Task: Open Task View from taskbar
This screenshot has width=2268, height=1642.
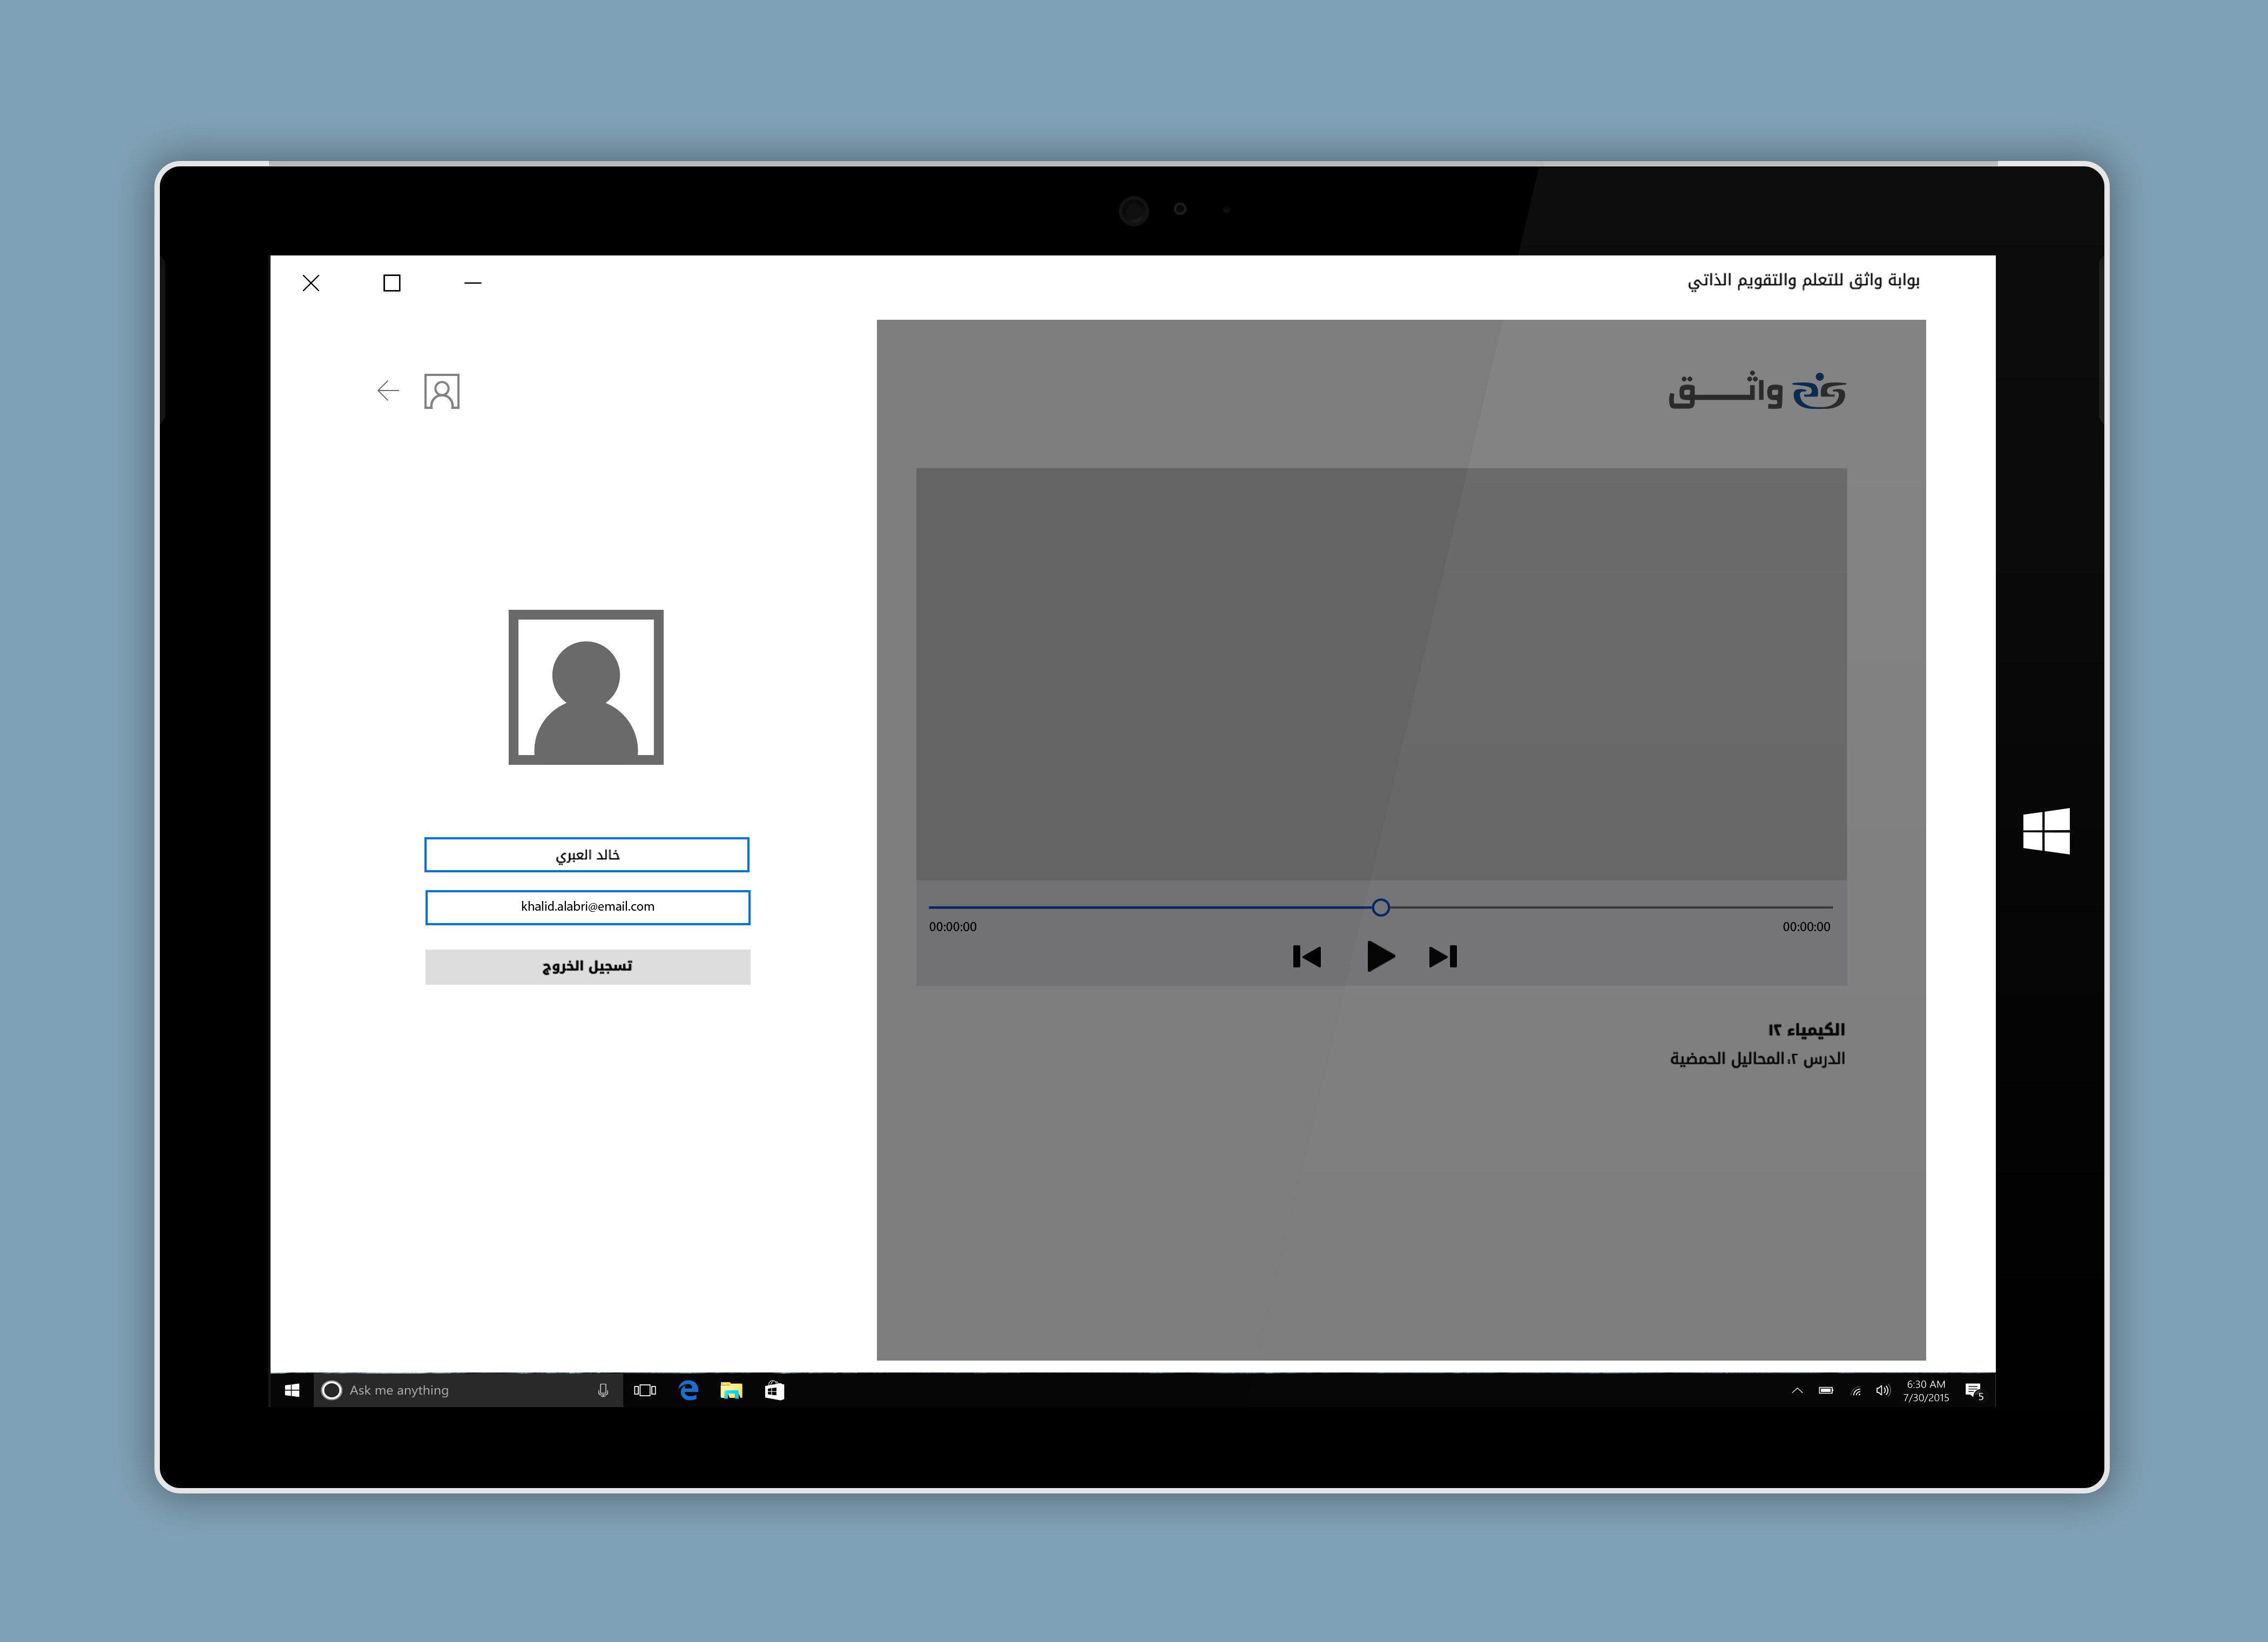Action: click(x=645, y=1390)
